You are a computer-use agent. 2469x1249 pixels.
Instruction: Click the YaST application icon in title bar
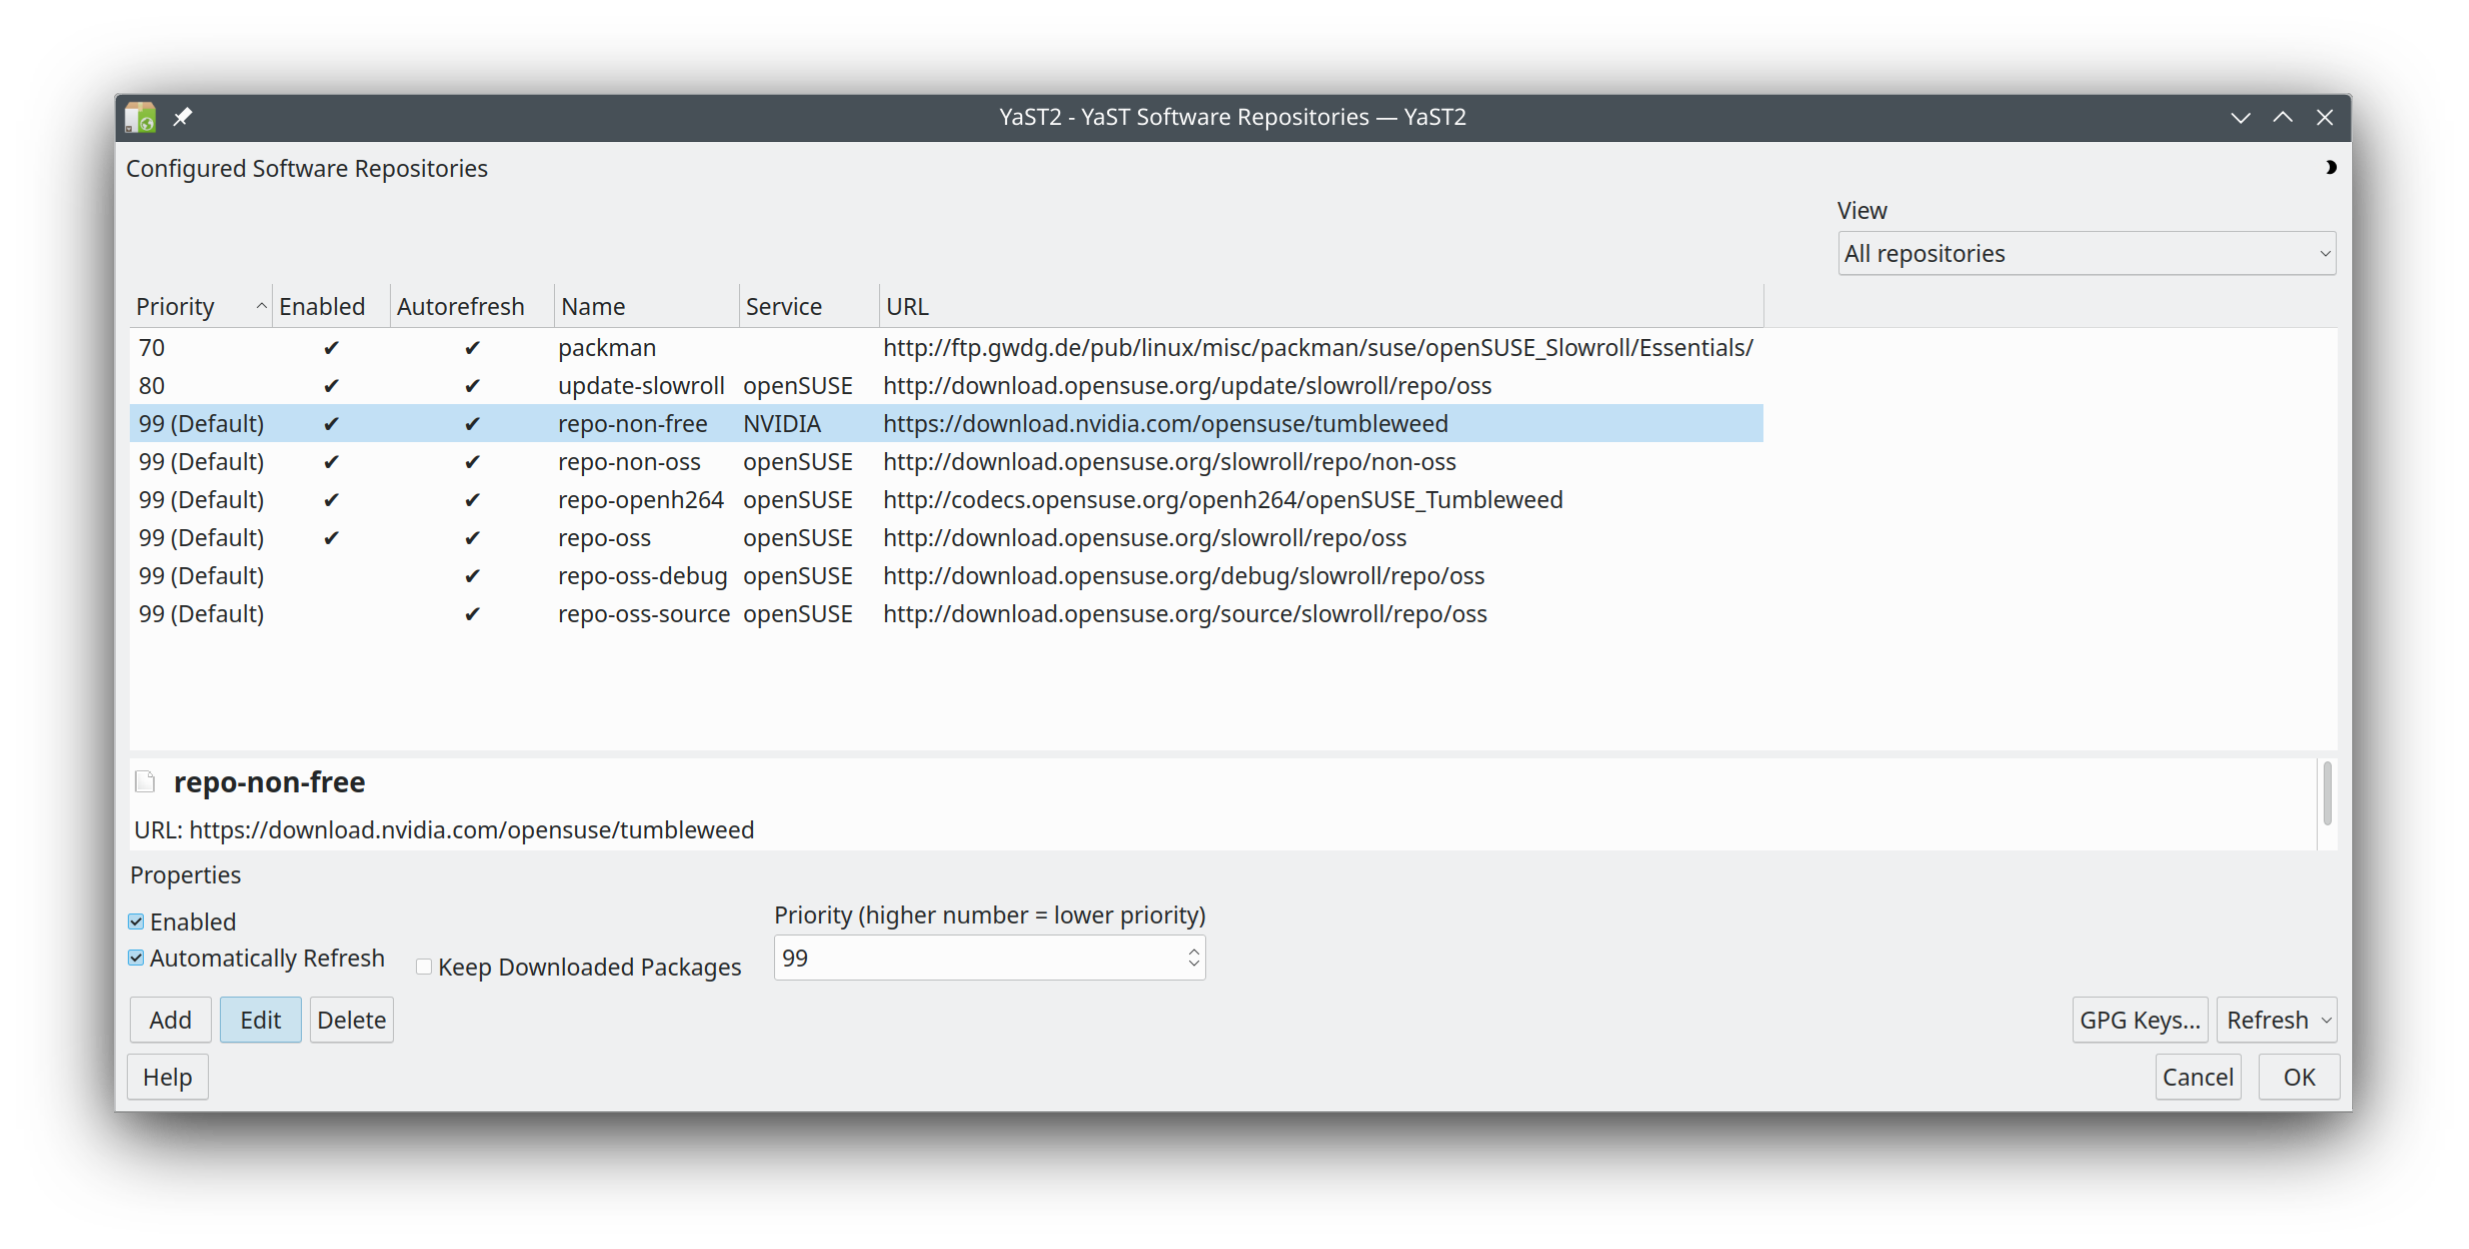pos(140,117)
